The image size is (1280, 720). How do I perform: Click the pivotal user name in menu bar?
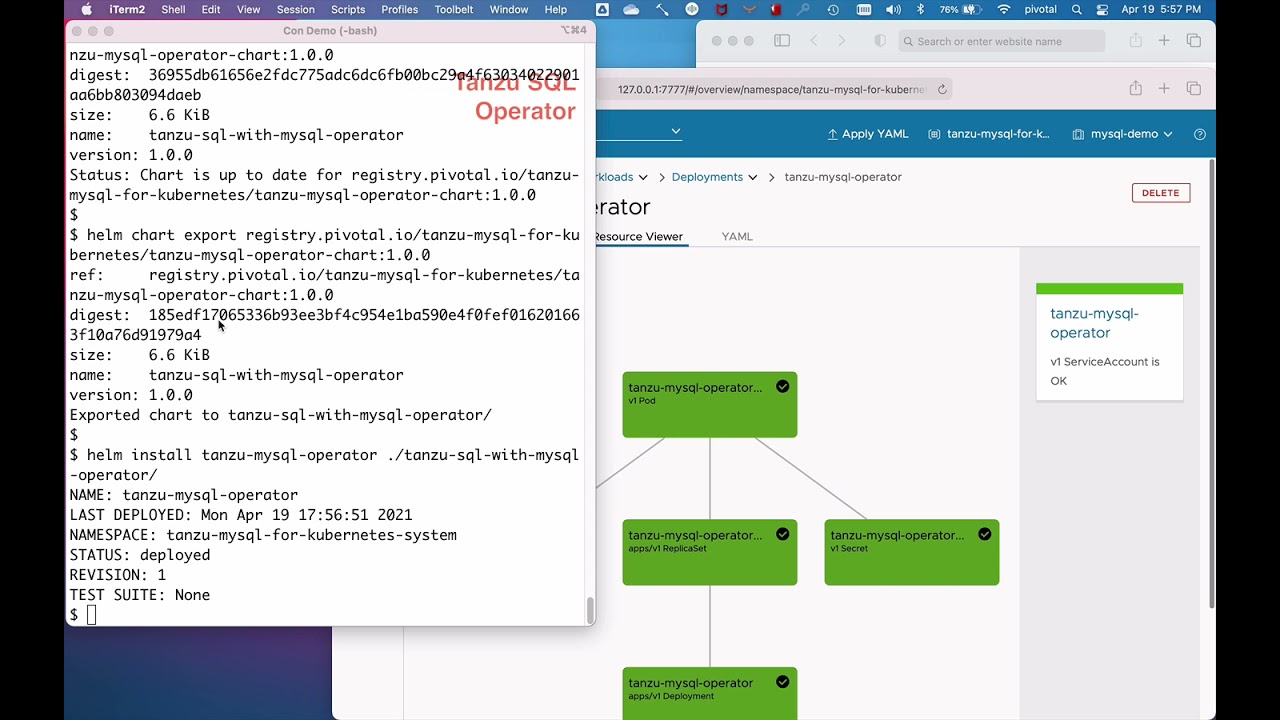pyautogui.click(x=1040, y=10)
